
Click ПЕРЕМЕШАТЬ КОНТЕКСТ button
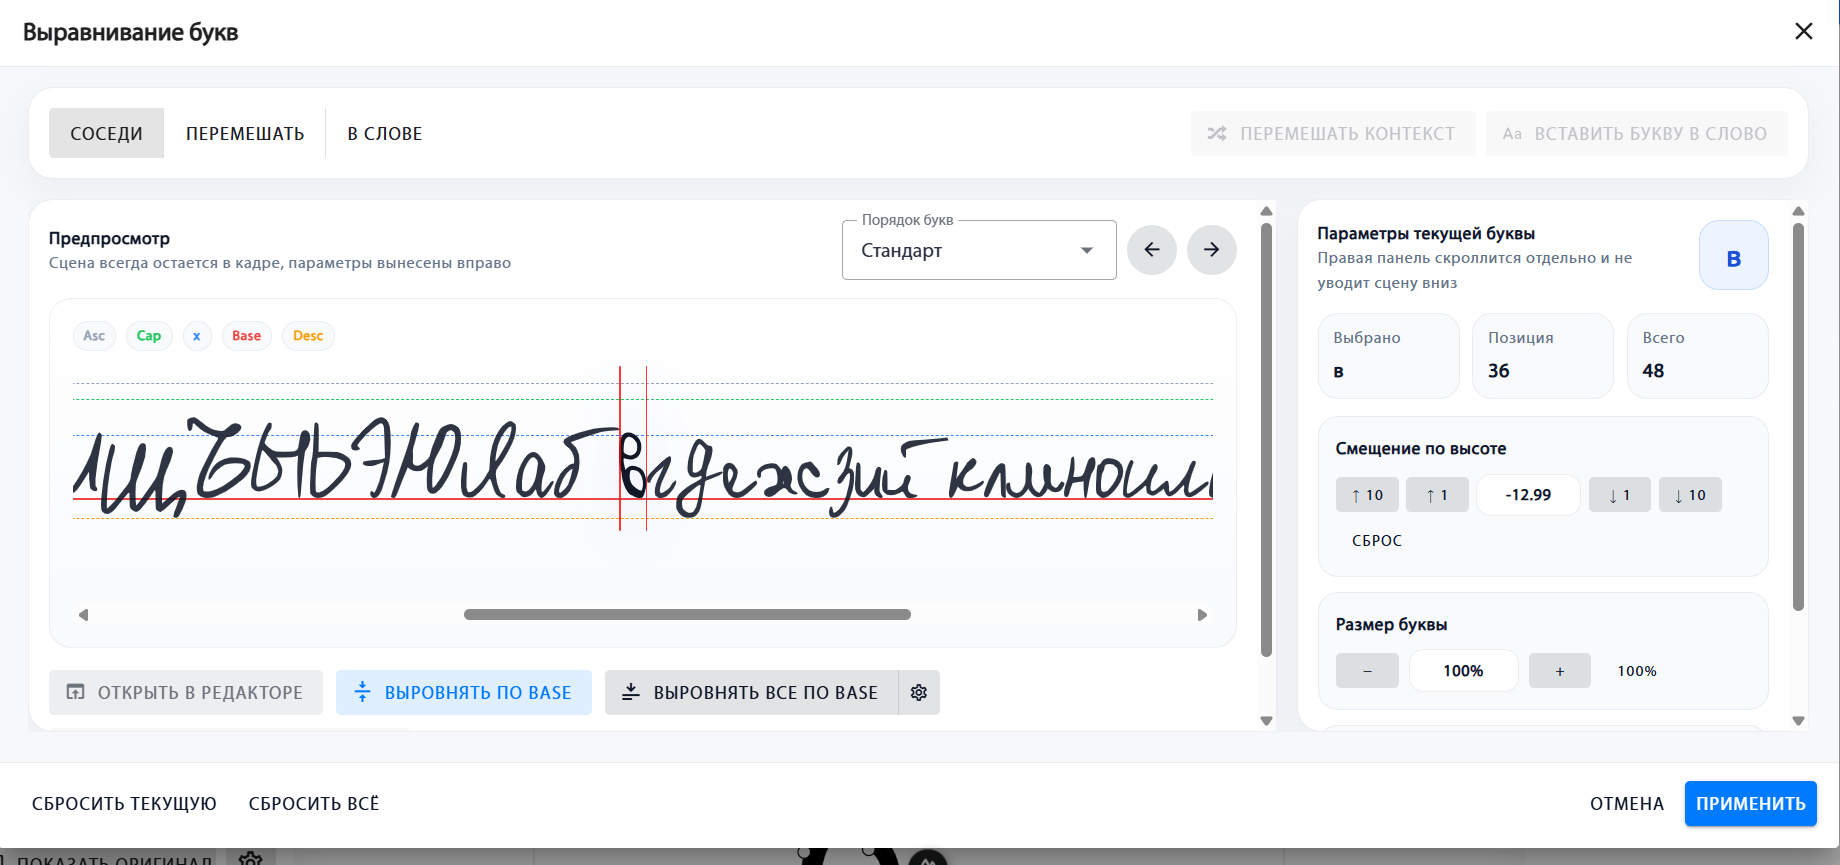click(1333, 133)
